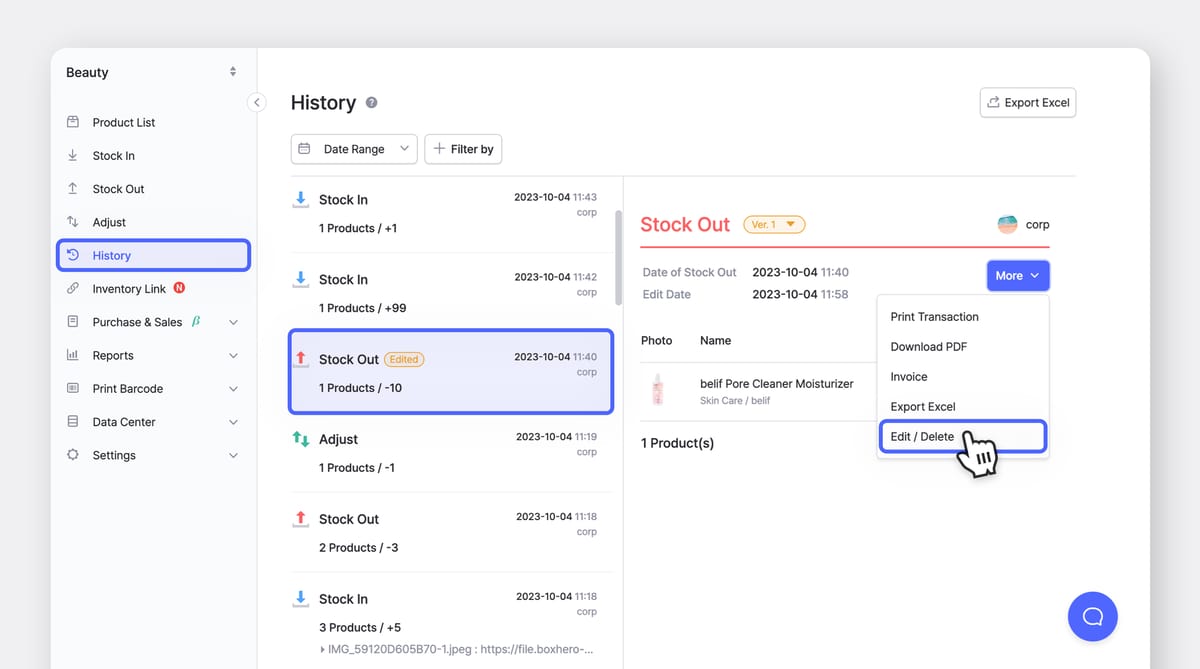Select the Stock Out sidebar icon

click(x=73, y=188)
